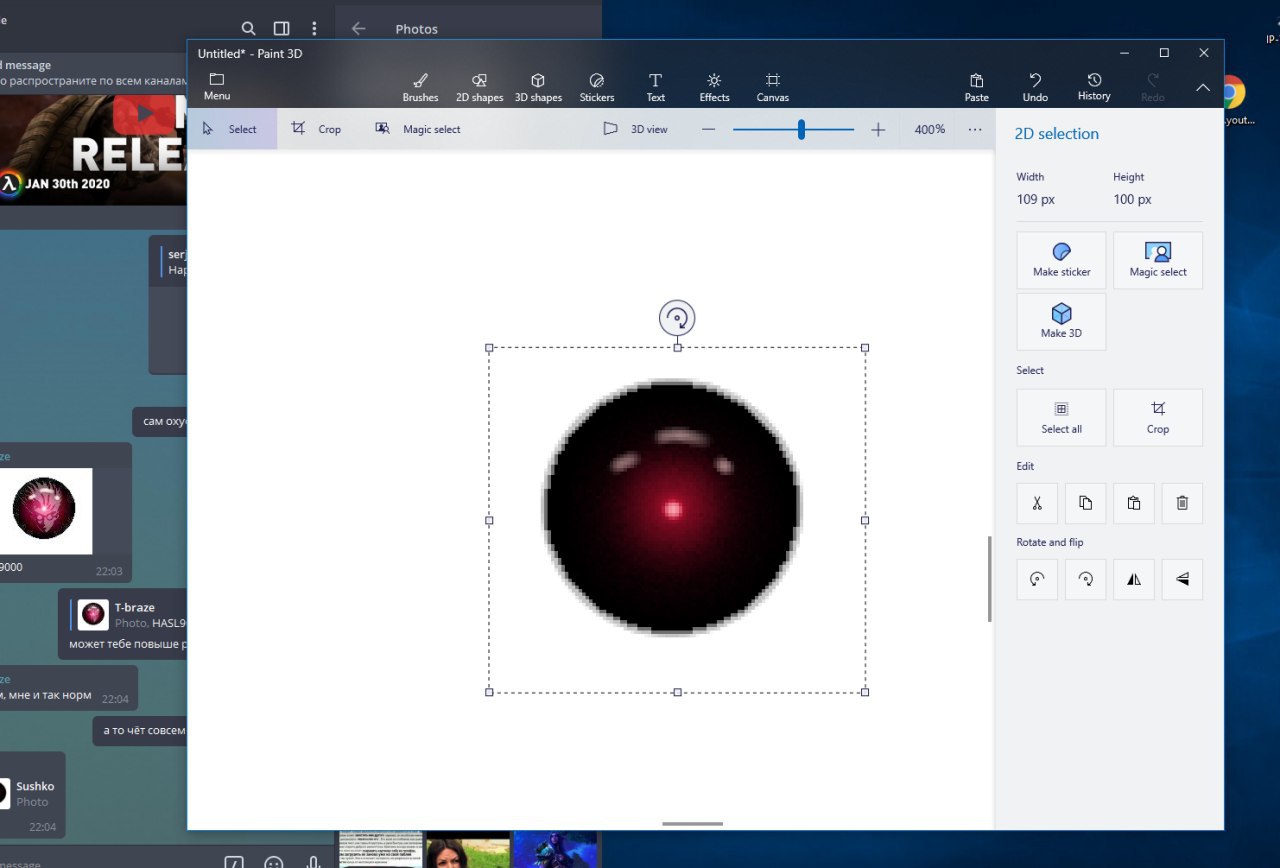The image size is (1280, 868).
Task: Open chat window three-dot menu
Action: [x=314, y=29]
